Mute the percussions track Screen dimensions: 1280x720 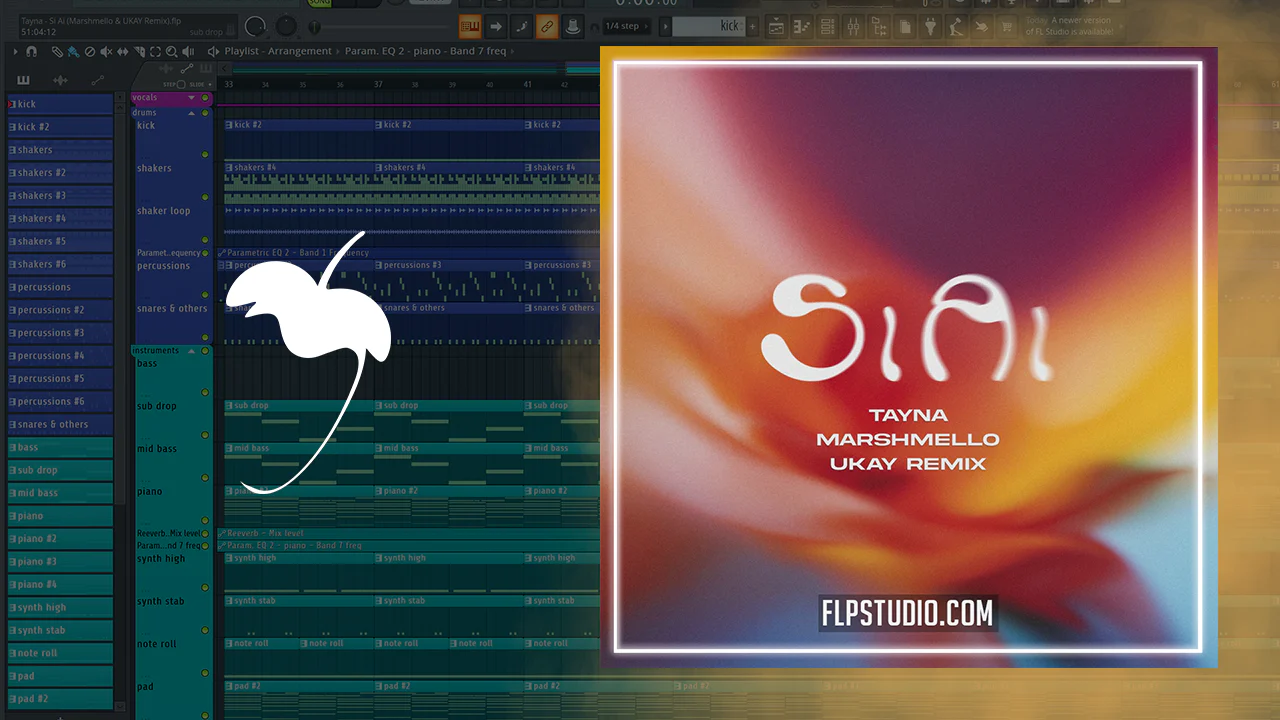206,295
